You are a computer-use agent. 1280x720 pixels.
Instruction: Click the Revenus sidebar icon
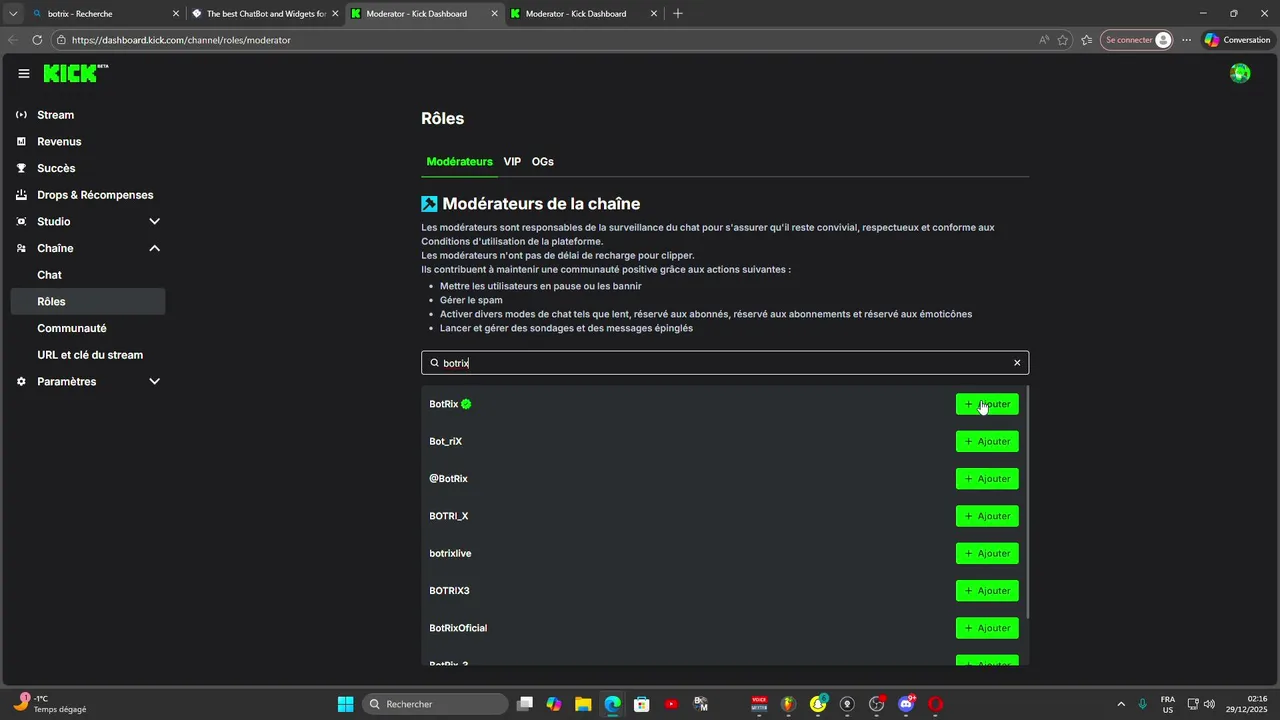pyautogui.click(x=21, y=142)
